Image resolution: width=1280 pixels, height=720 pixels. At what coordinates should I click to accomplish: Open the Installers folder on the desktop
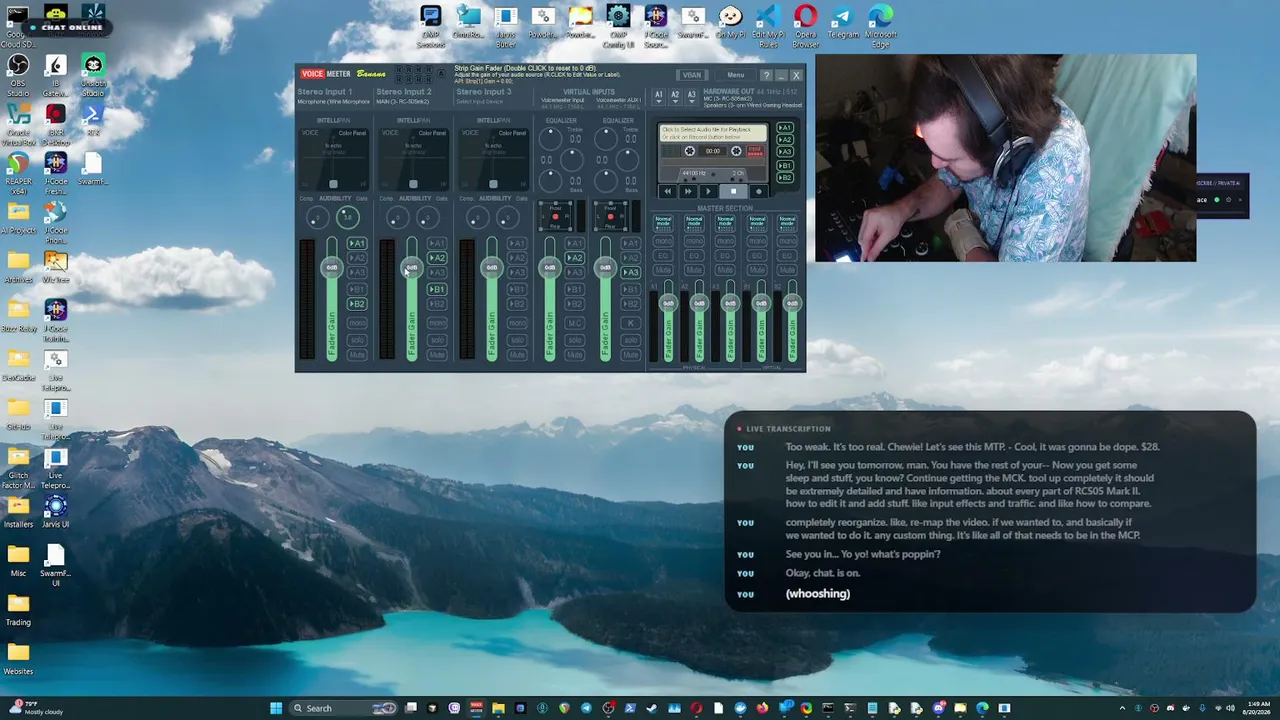pyautogui.click(x=18, y=514)
